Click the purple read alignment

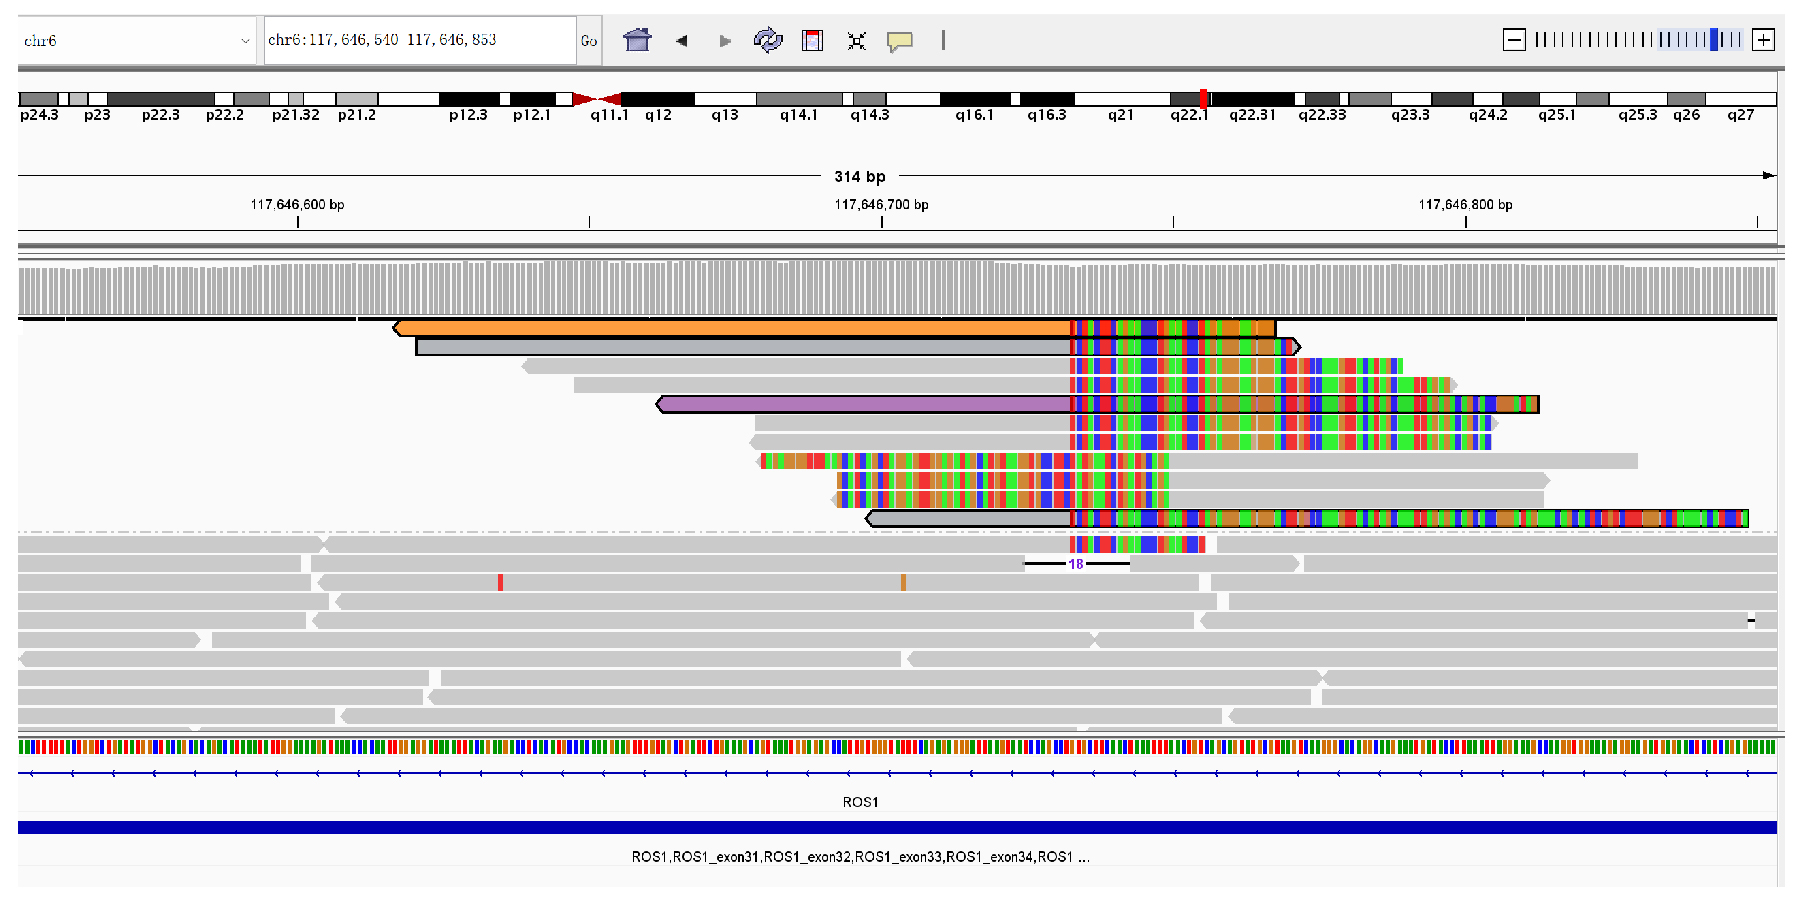click(860, 403)
